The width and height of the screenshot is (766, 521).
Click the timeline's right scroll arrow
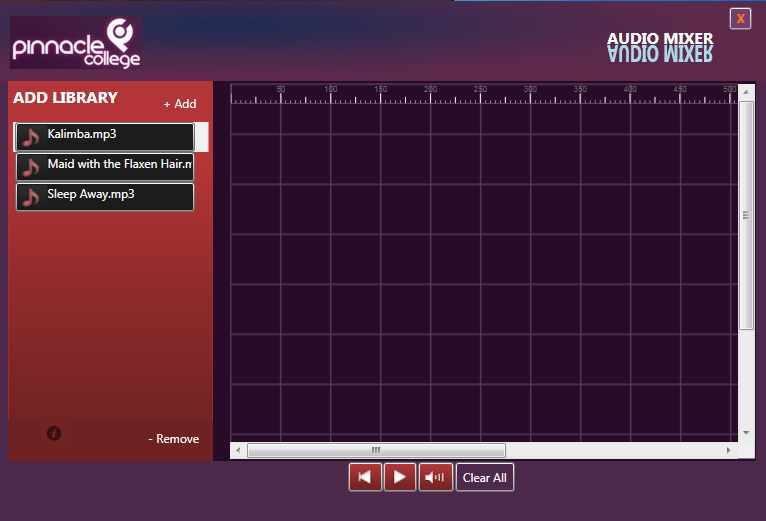click(729, 450)
